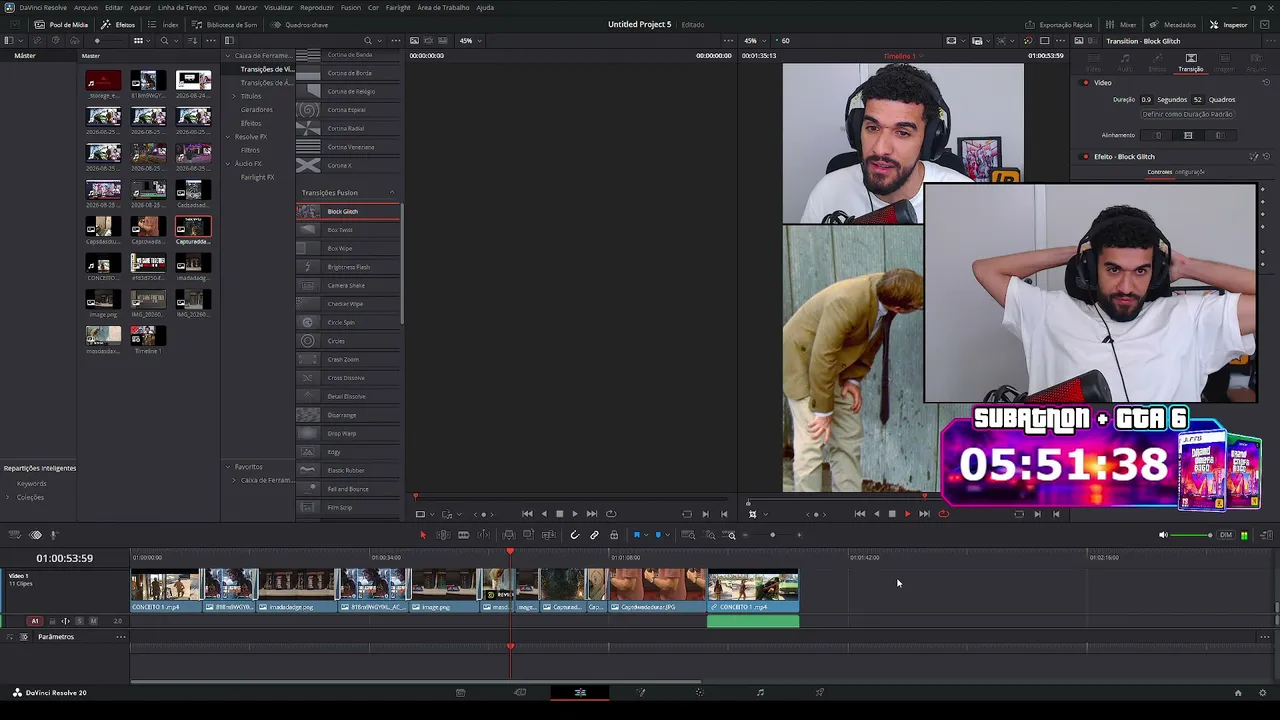The image size is (1280, 720).
Task: Collapse the Áudio FX category
Action: tap(227, 164)
